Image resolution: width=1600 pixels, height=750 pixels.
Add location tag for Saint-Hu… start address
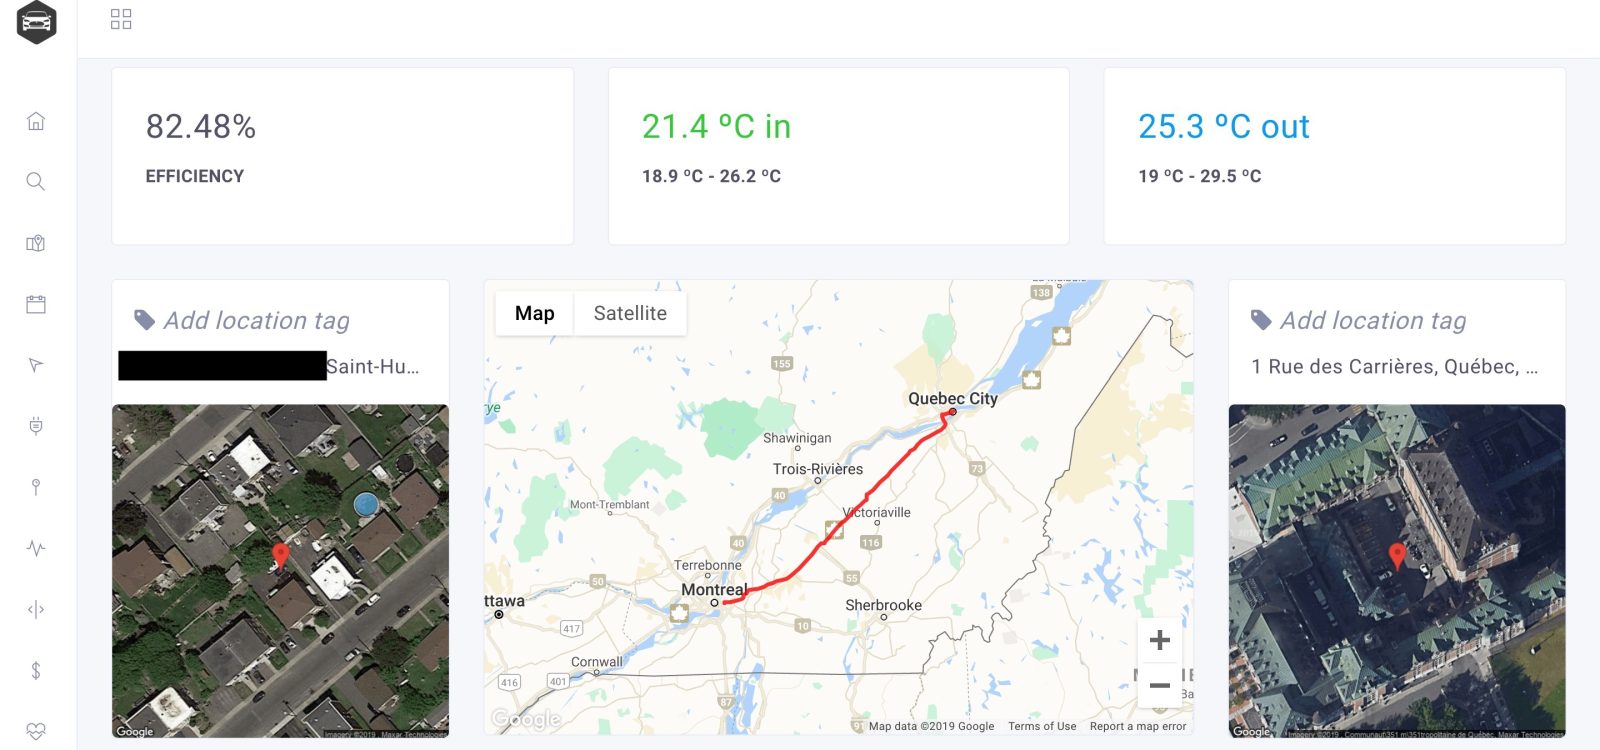coord(256,320)
